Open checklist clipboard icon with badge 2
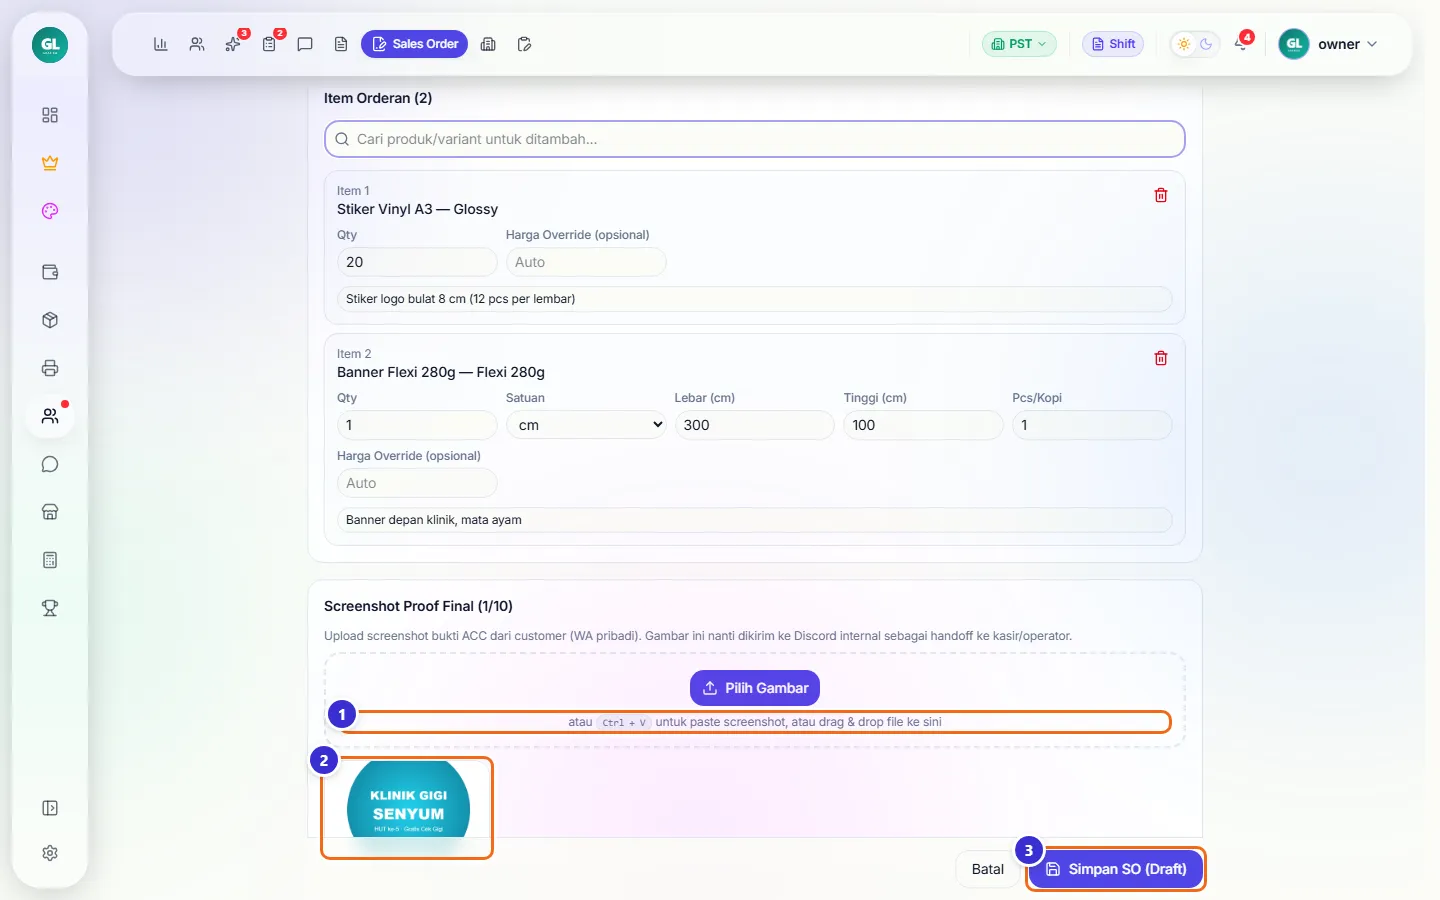This screenshot has height=900, width=1440. click(269, 44)
